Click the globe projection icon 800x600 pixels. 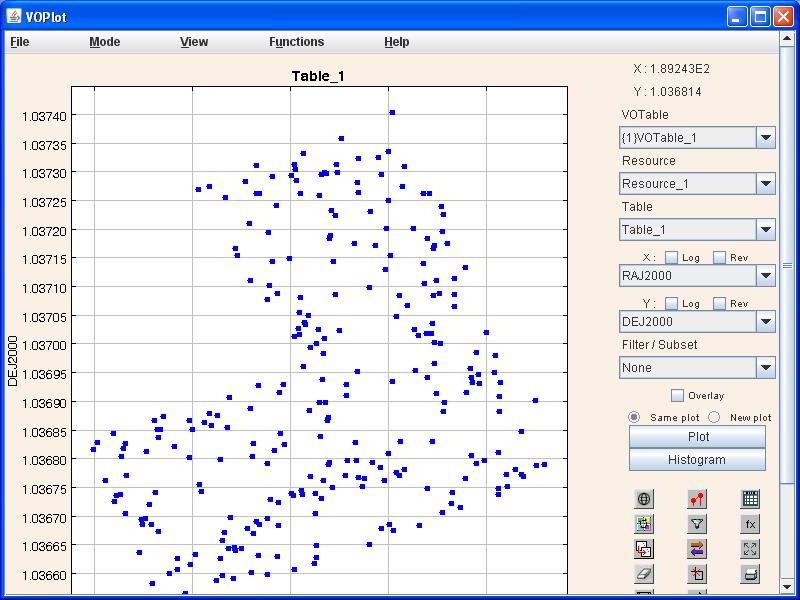pos(644,498)
